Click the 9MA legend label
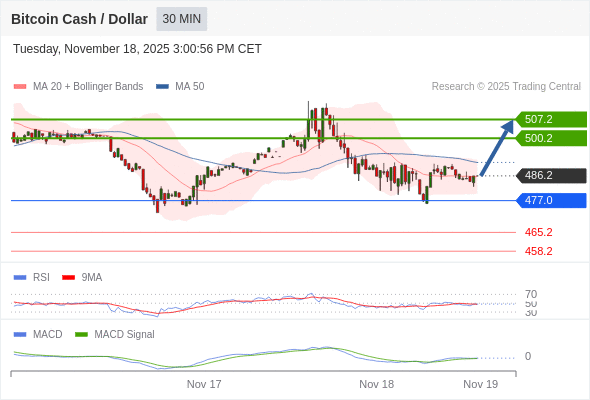 tap(92, 278)
